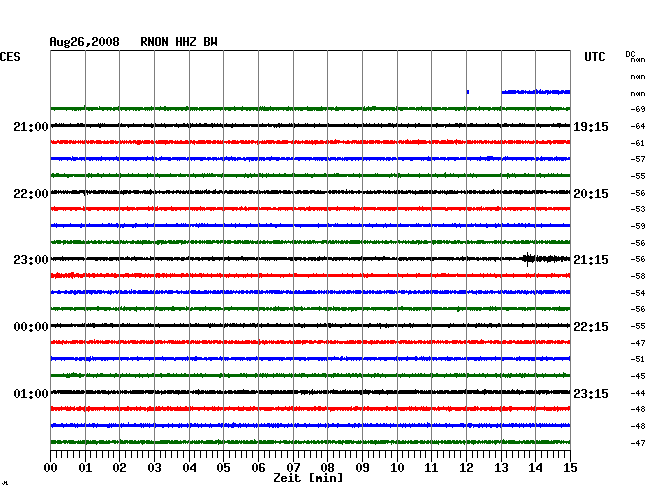Click the black trace on the 23:15 row
The image size is (650, 494).
[310, 392]
